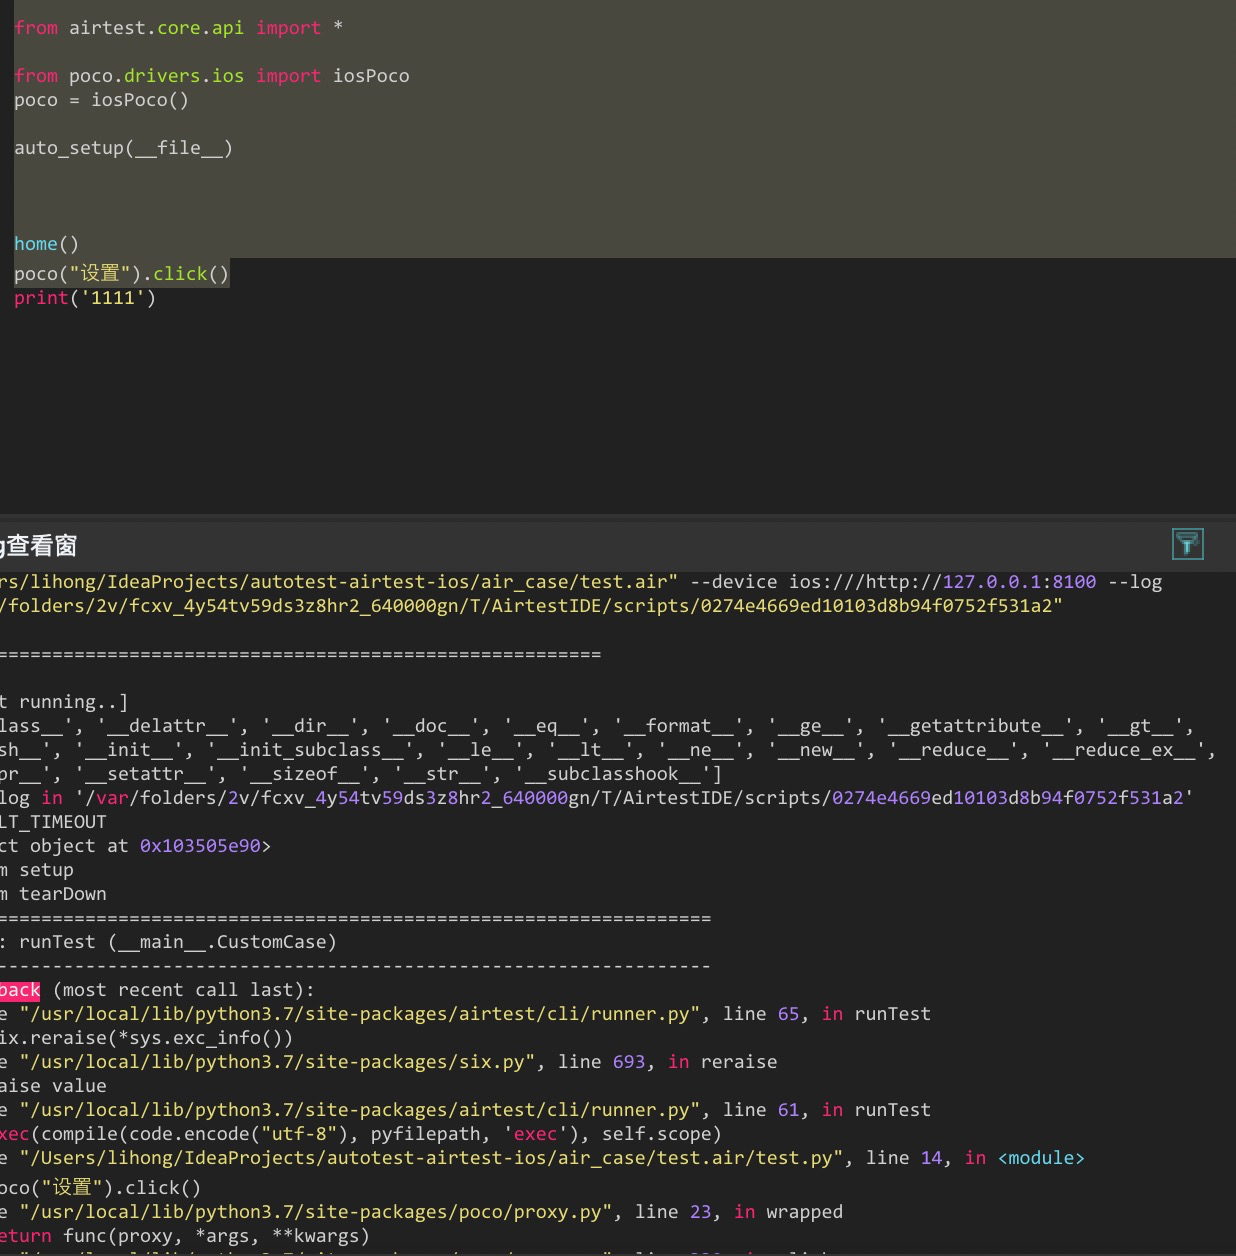Click the 'tearDown' log line

(x=53, y=894)
